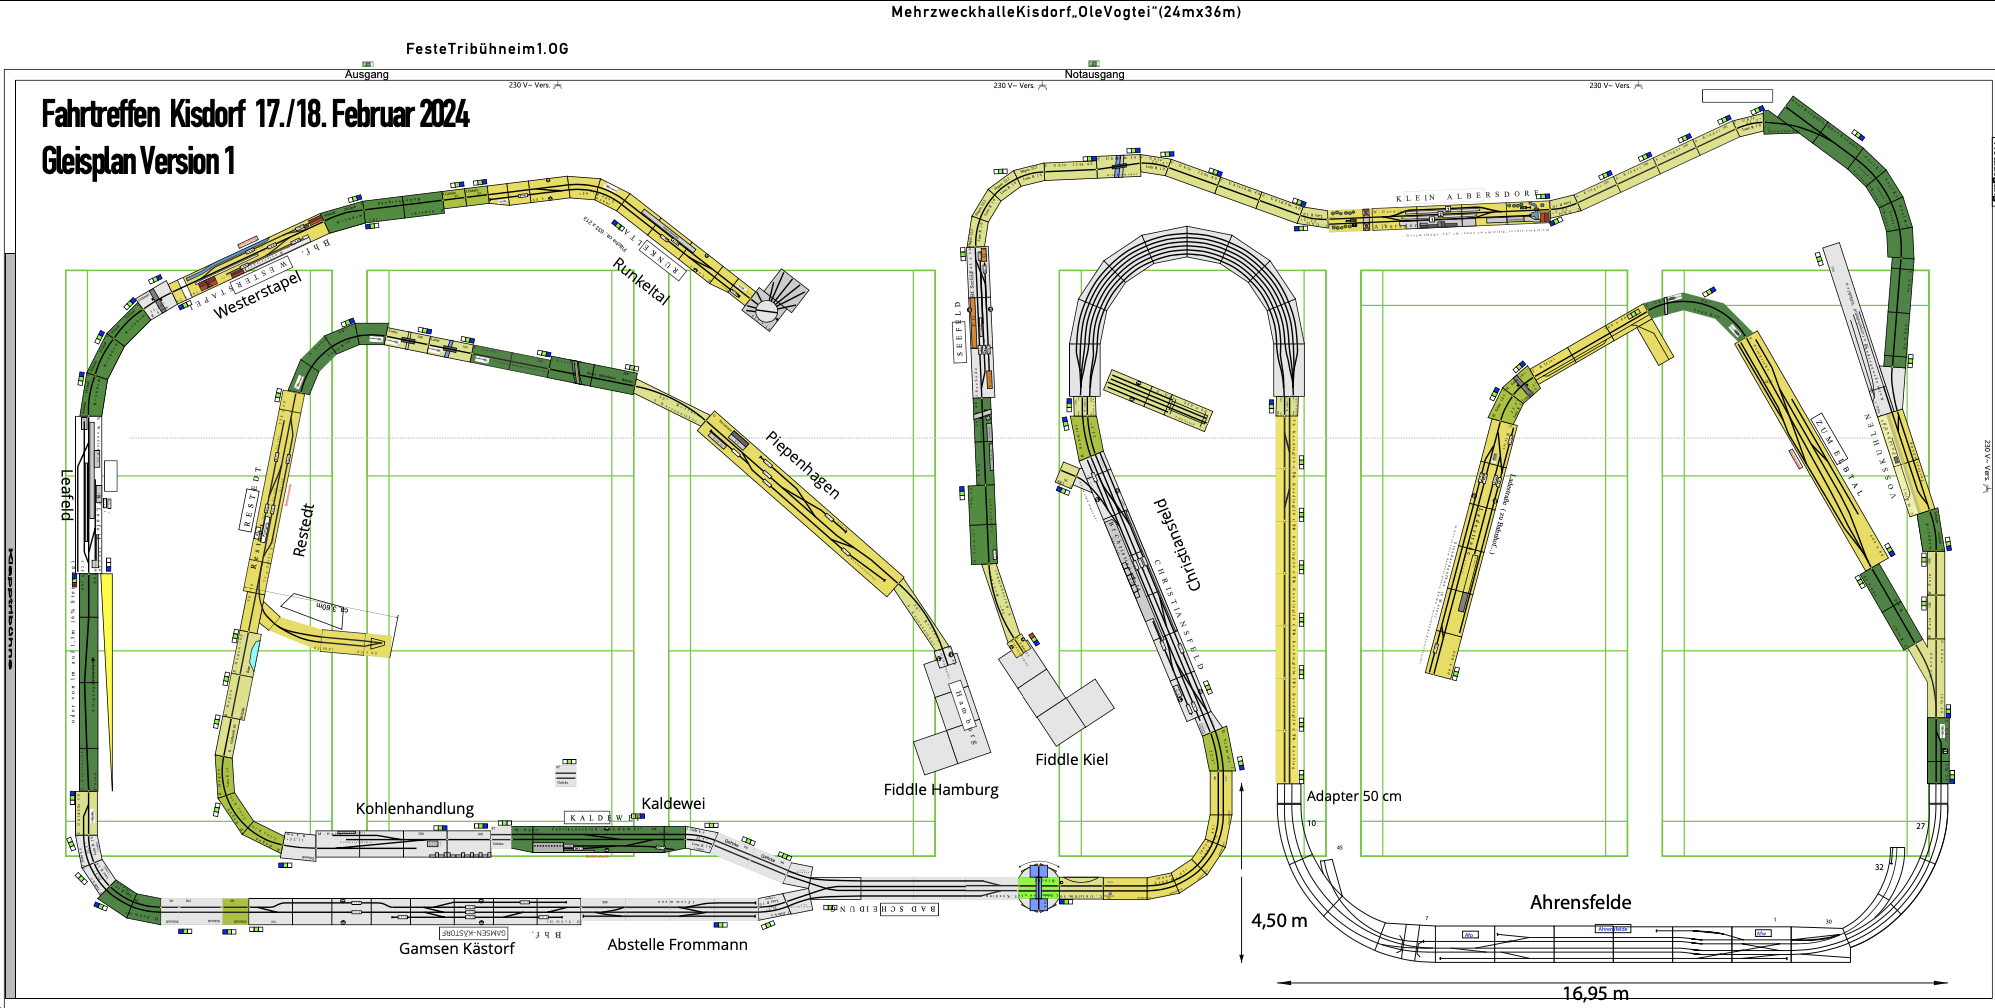Click the Runkeltal turntable symbol
Image resolution: width=1995 pixels, height=1008 pixels.
(767, 311)
